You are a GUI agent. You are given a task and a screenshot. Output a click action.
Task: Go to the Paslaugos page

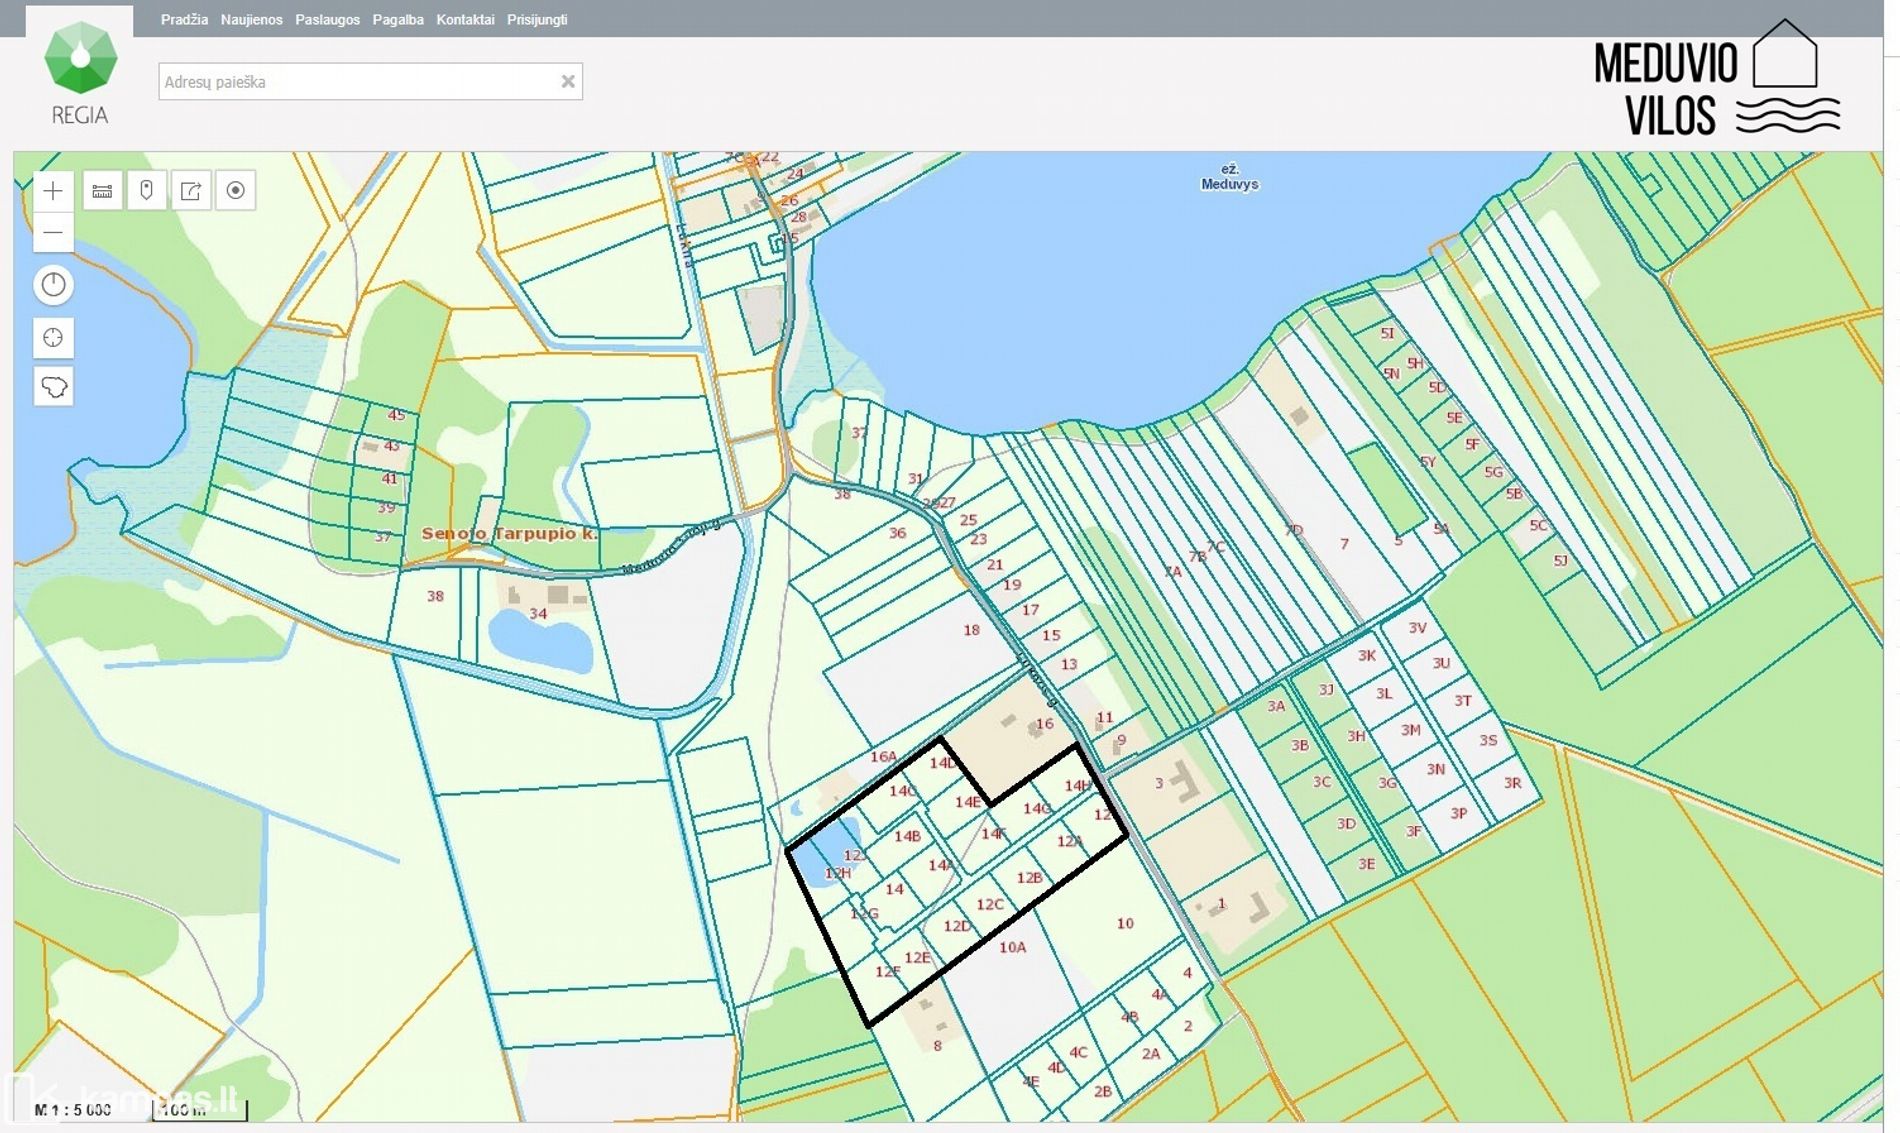[327, 20]
